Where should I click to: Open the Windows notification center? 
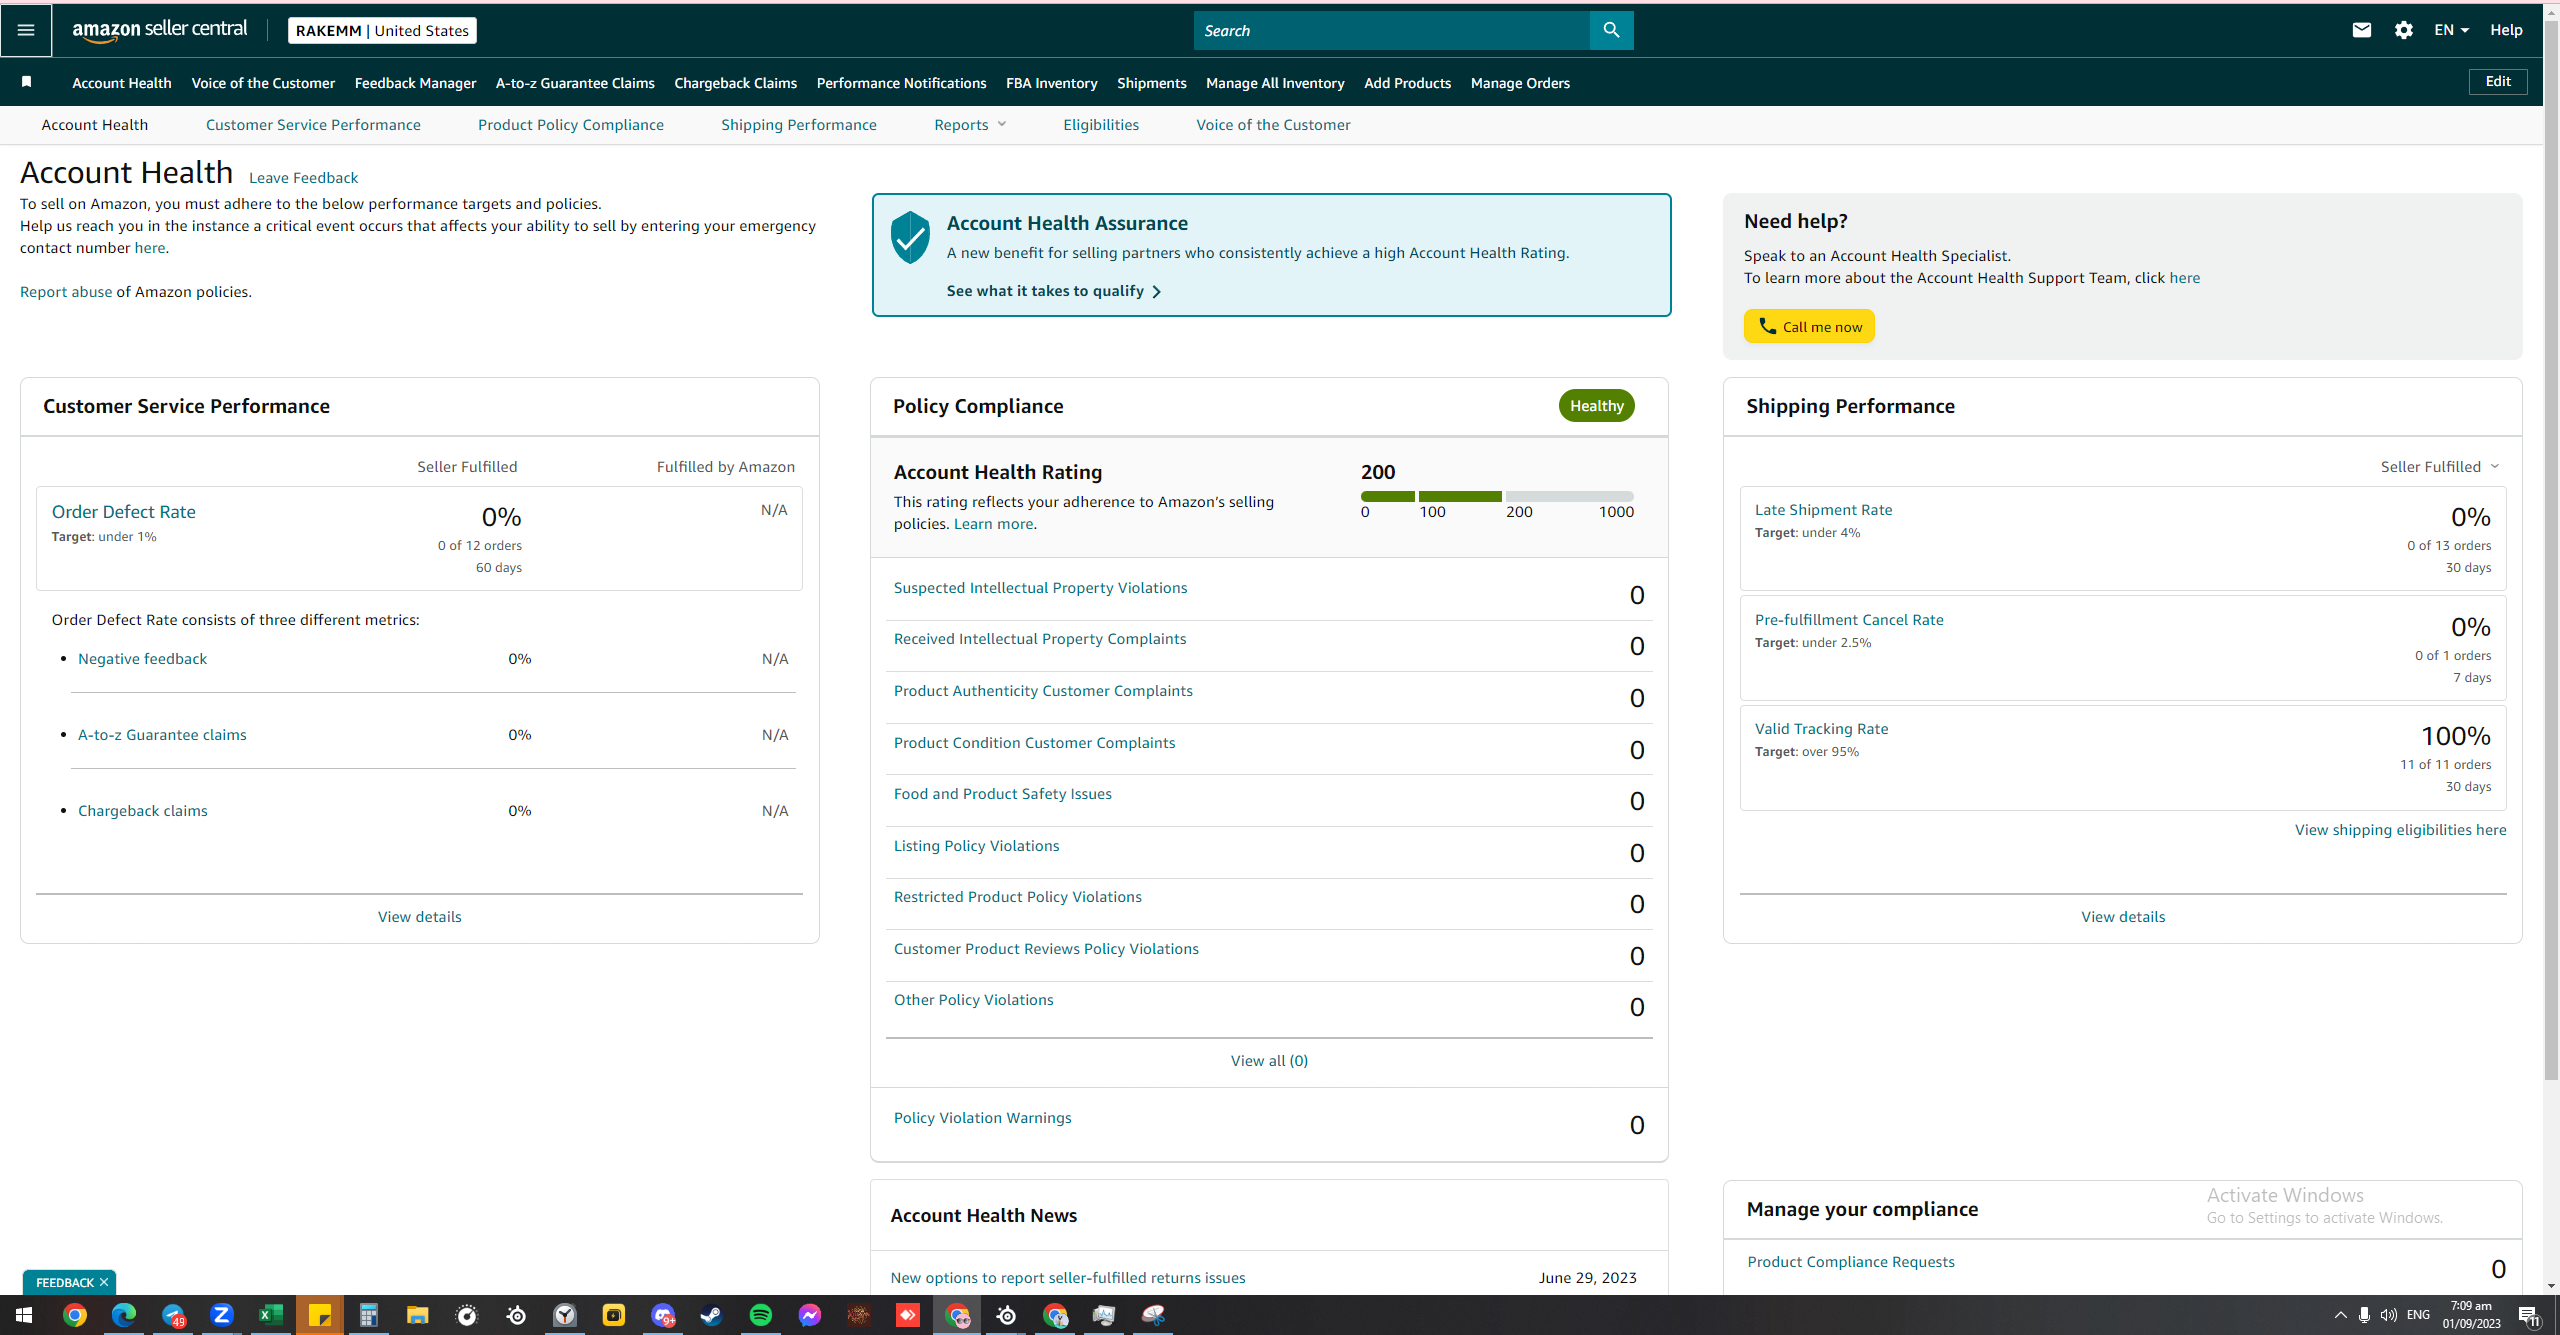point(2530,1315)
